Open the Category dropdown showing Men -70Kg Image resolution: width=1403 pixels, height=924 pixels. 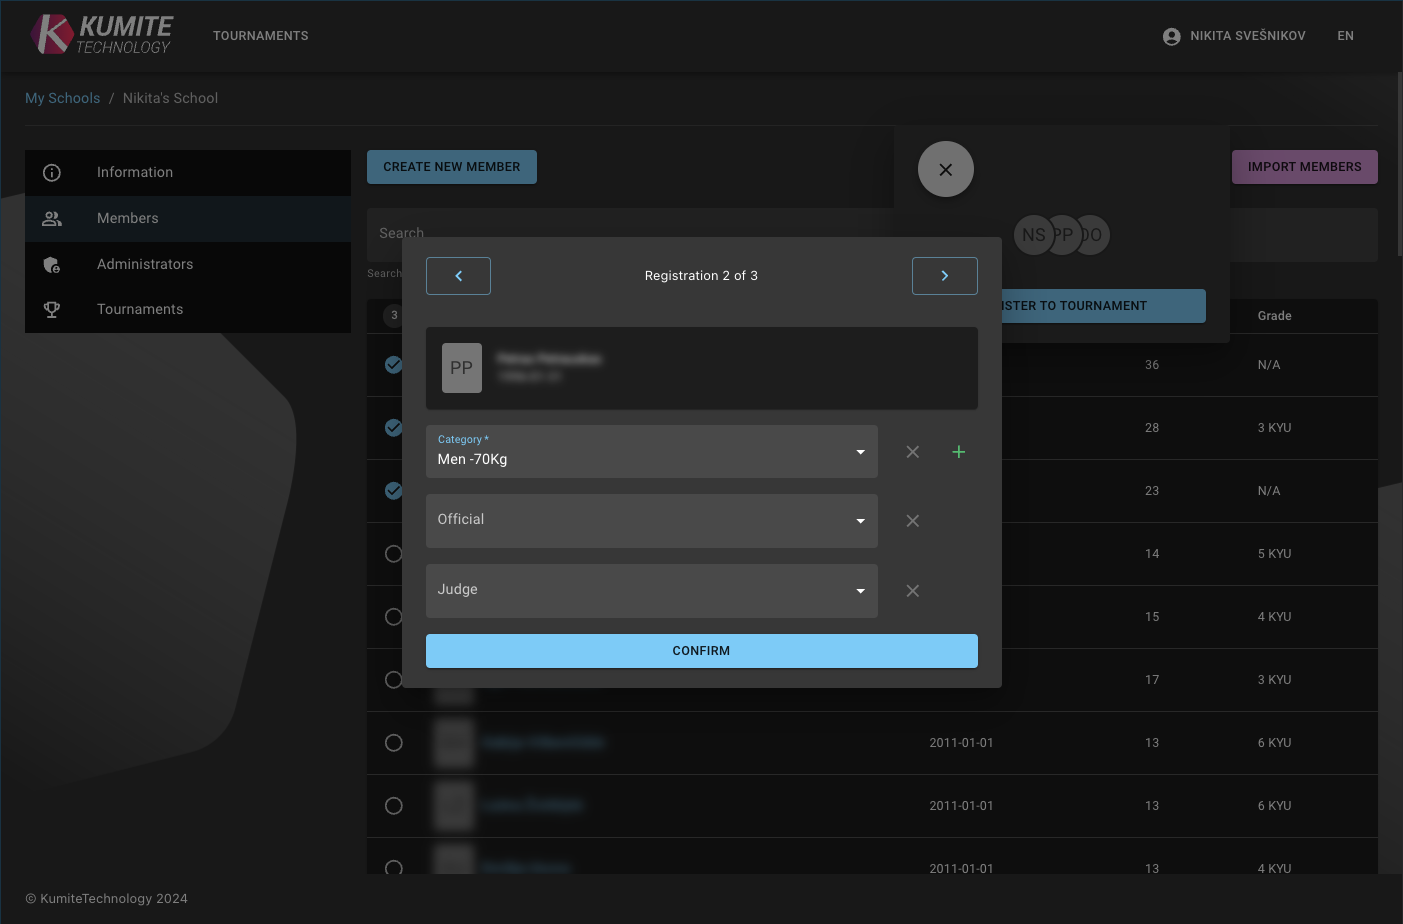point(651,452)
